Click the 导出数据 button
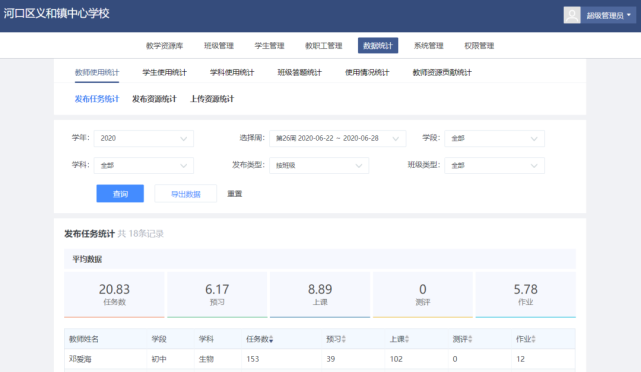The width and height of the screenshot is (641, 372). 186,193
